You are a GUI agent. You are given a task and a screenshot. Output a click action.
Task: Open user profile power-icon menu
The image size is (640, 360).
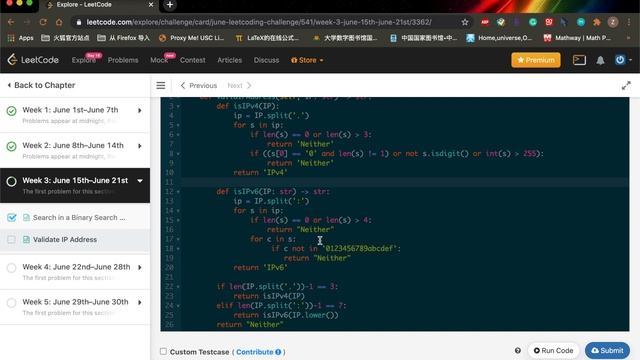(623, 60)
